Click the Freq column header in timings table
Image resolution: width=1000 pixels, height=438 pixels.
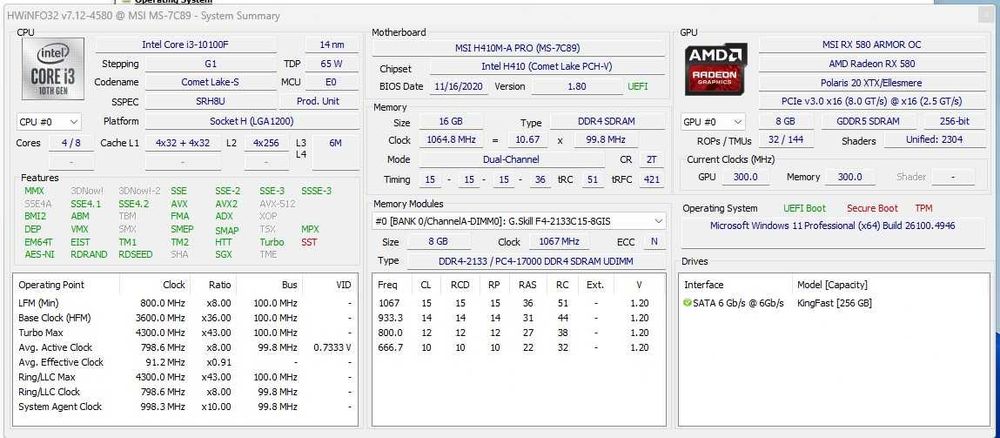[387, 285]
